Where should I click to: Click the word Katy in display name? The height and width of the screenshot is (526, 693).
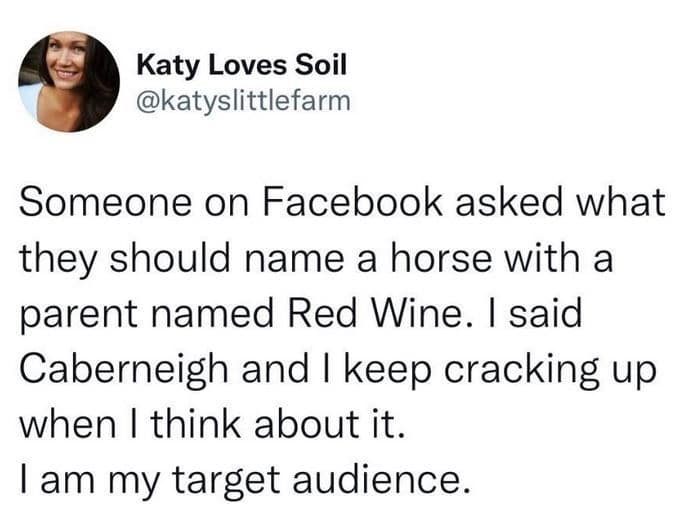[163, 66]
